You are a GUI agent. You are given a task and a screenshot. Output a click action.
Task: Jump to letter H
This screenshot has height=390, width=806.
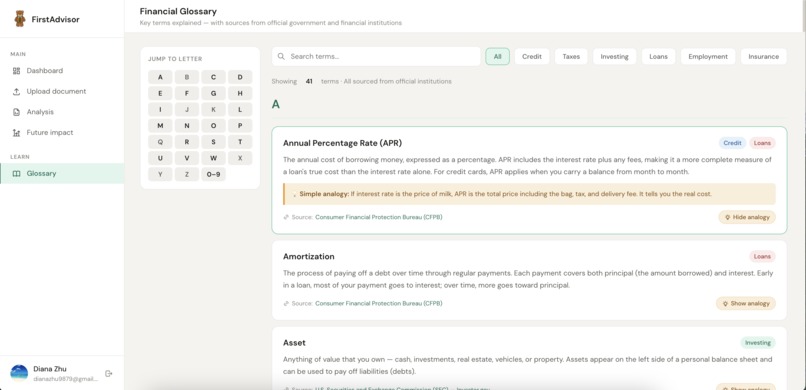[x=240, y=94]
